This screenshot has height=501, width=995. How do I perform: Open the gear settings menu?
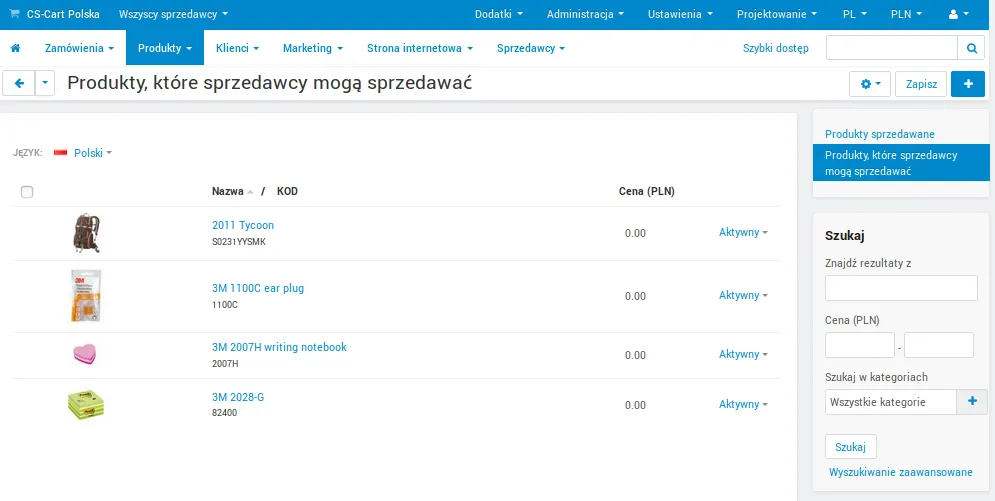(870, 84)
